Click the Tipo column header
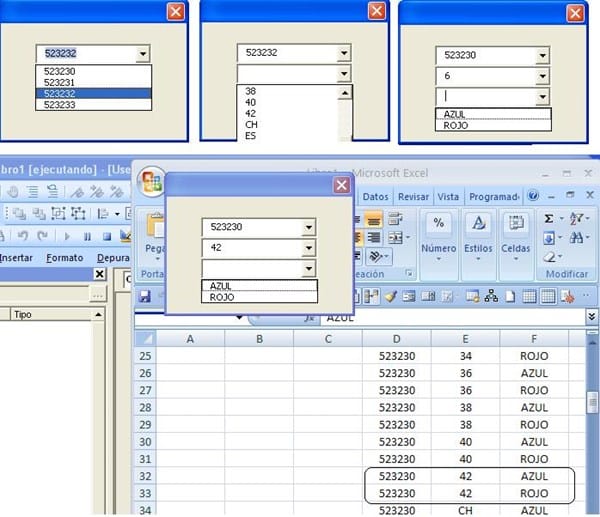 click(52, 315)
